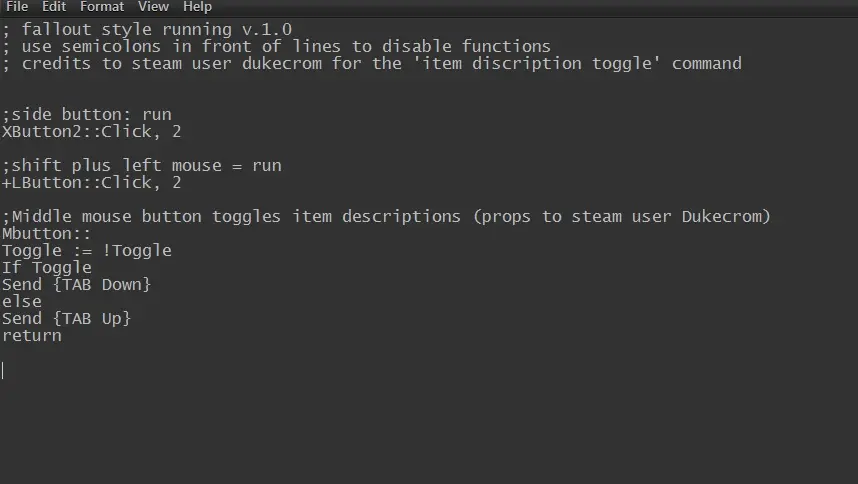
Task: Click the 'Mbutton::' hotkey line
Action: click(47, 234)
